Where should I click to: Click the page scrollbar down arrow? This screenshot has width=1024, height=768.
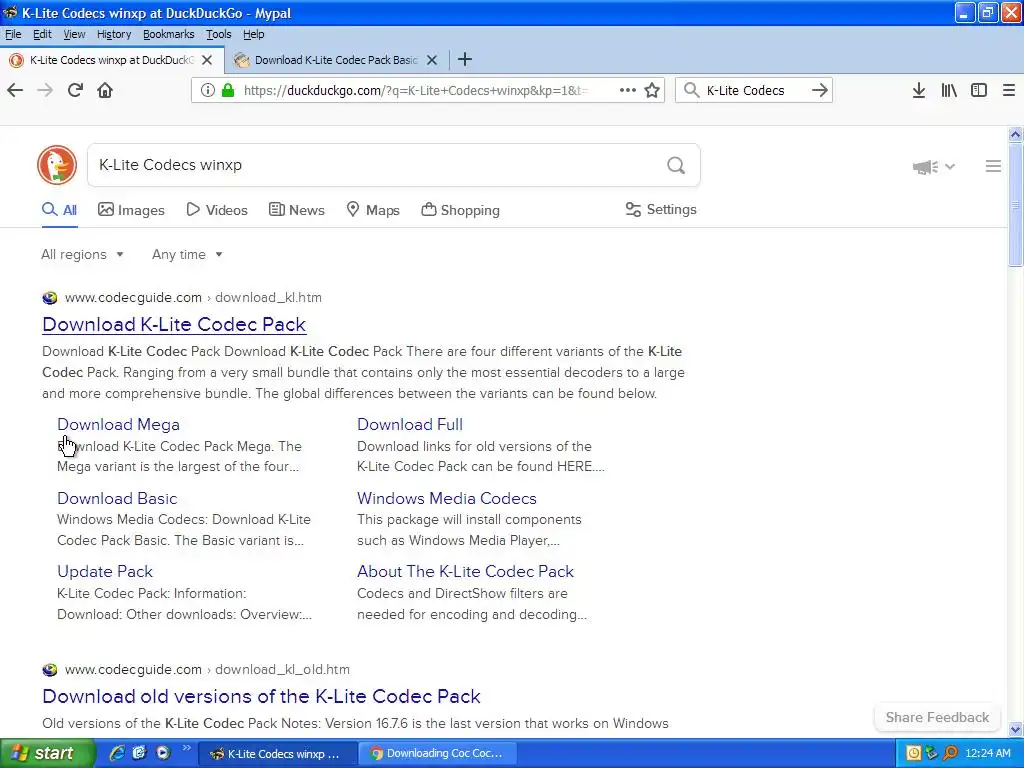click(x=1016, y=729)
